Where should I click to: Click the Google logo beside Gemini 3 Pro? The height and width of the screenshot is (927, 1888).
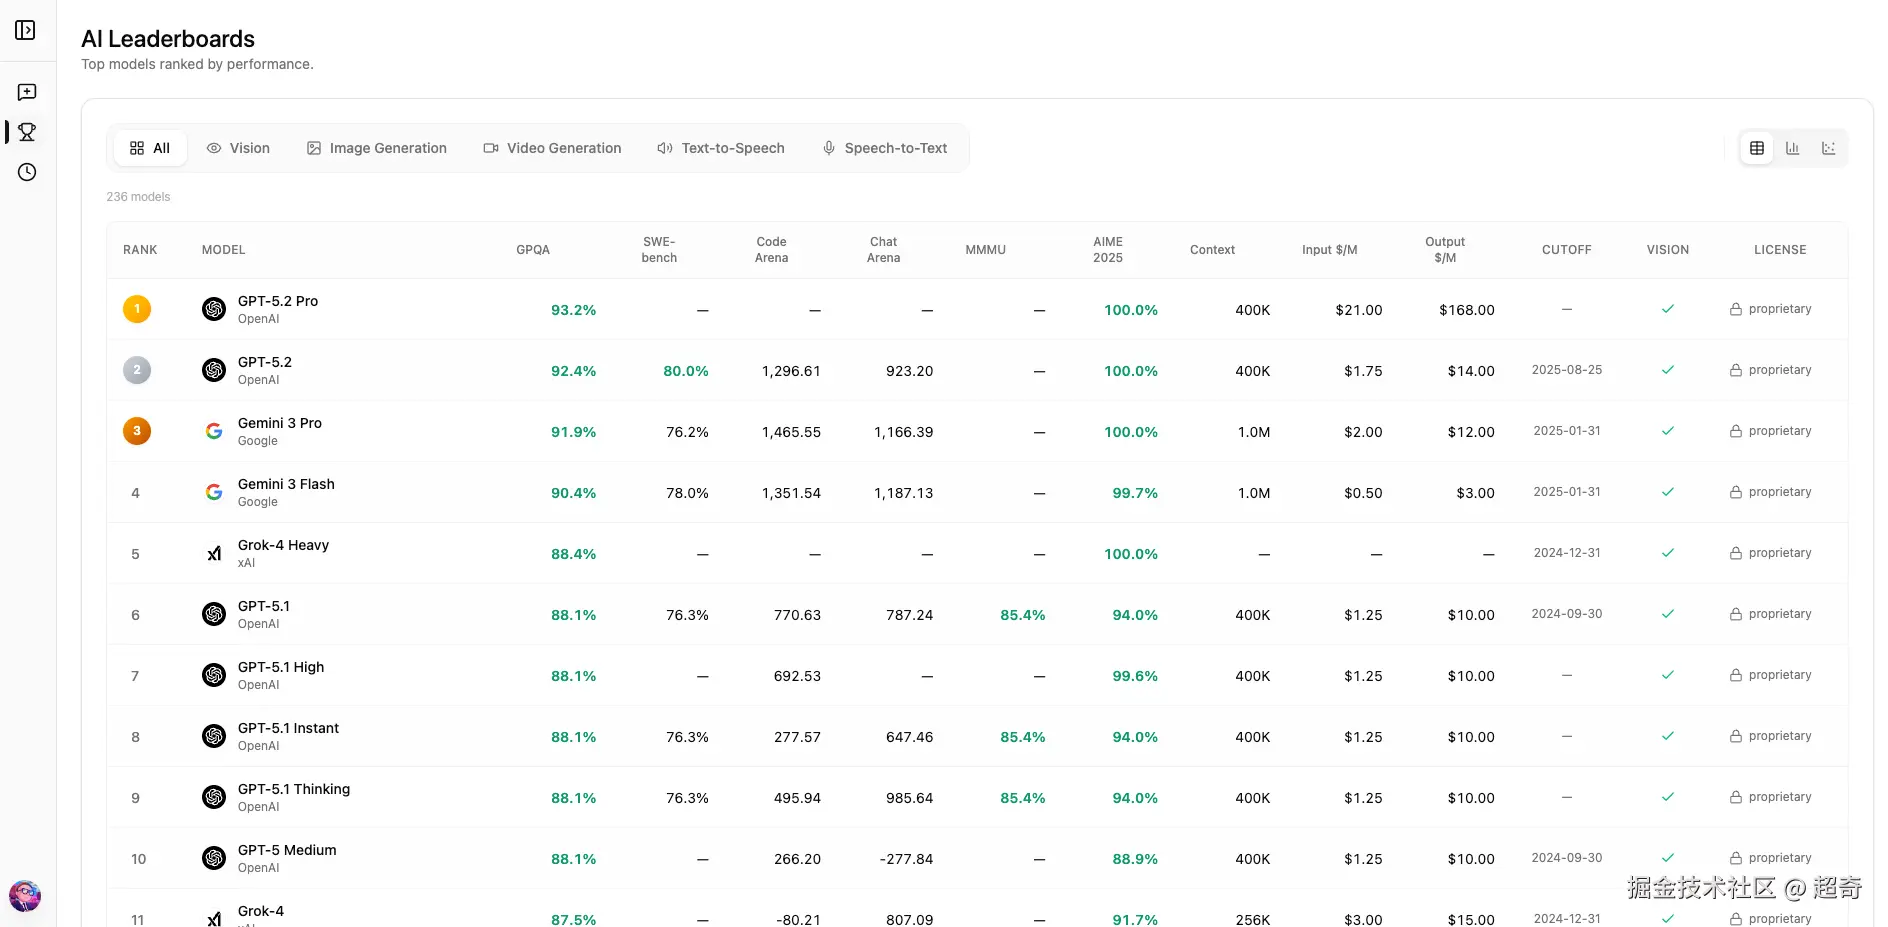click(214, 431)
